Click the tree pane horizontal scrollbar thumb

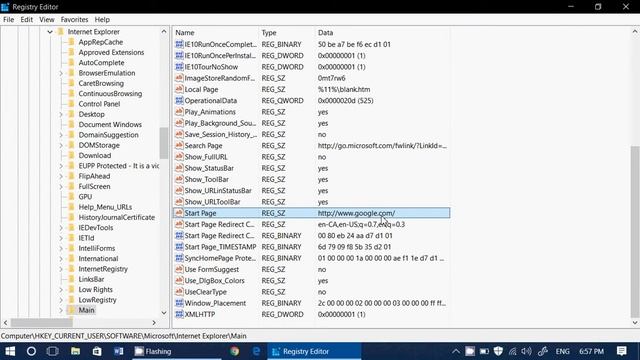pyautogui.click(x=42, y=322)
